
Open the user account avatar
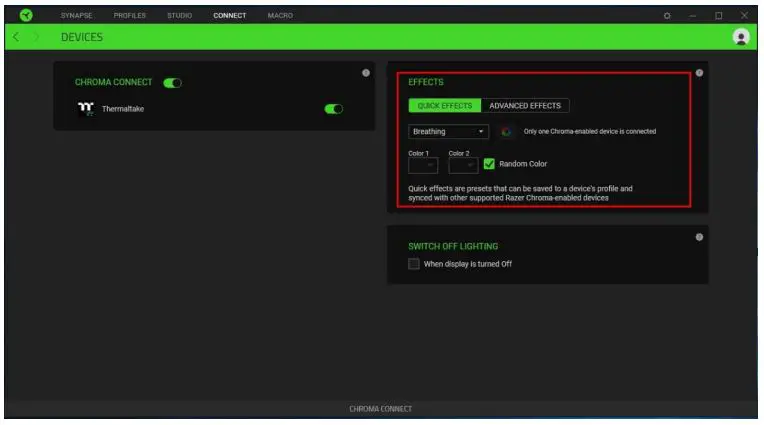point(741,37)
